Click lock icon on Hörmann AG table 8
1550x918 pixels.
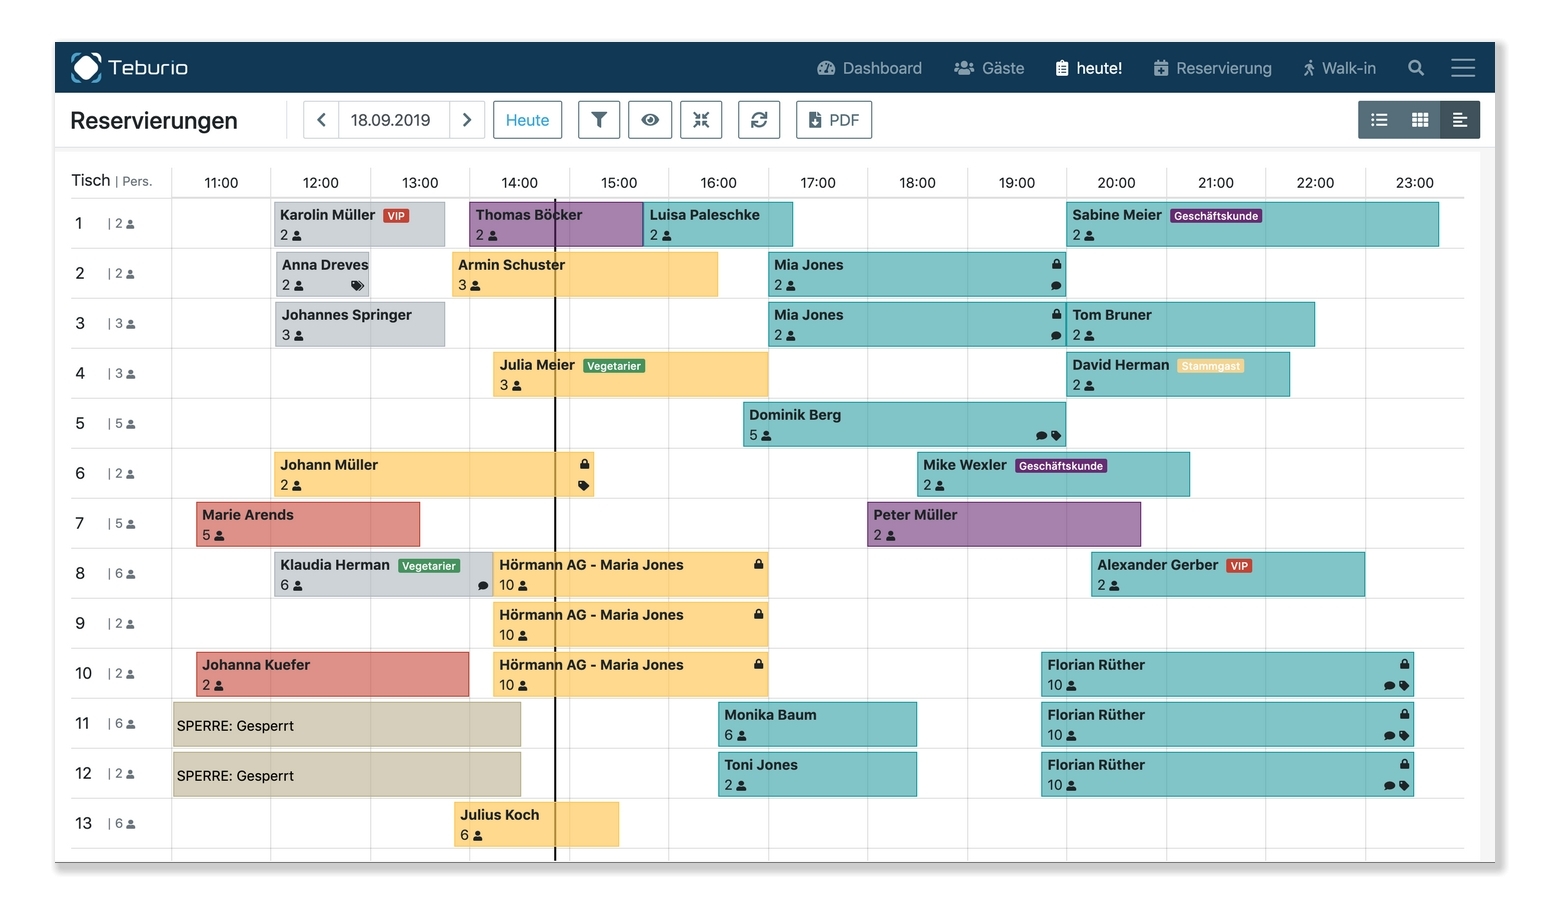tap(758, 564)
